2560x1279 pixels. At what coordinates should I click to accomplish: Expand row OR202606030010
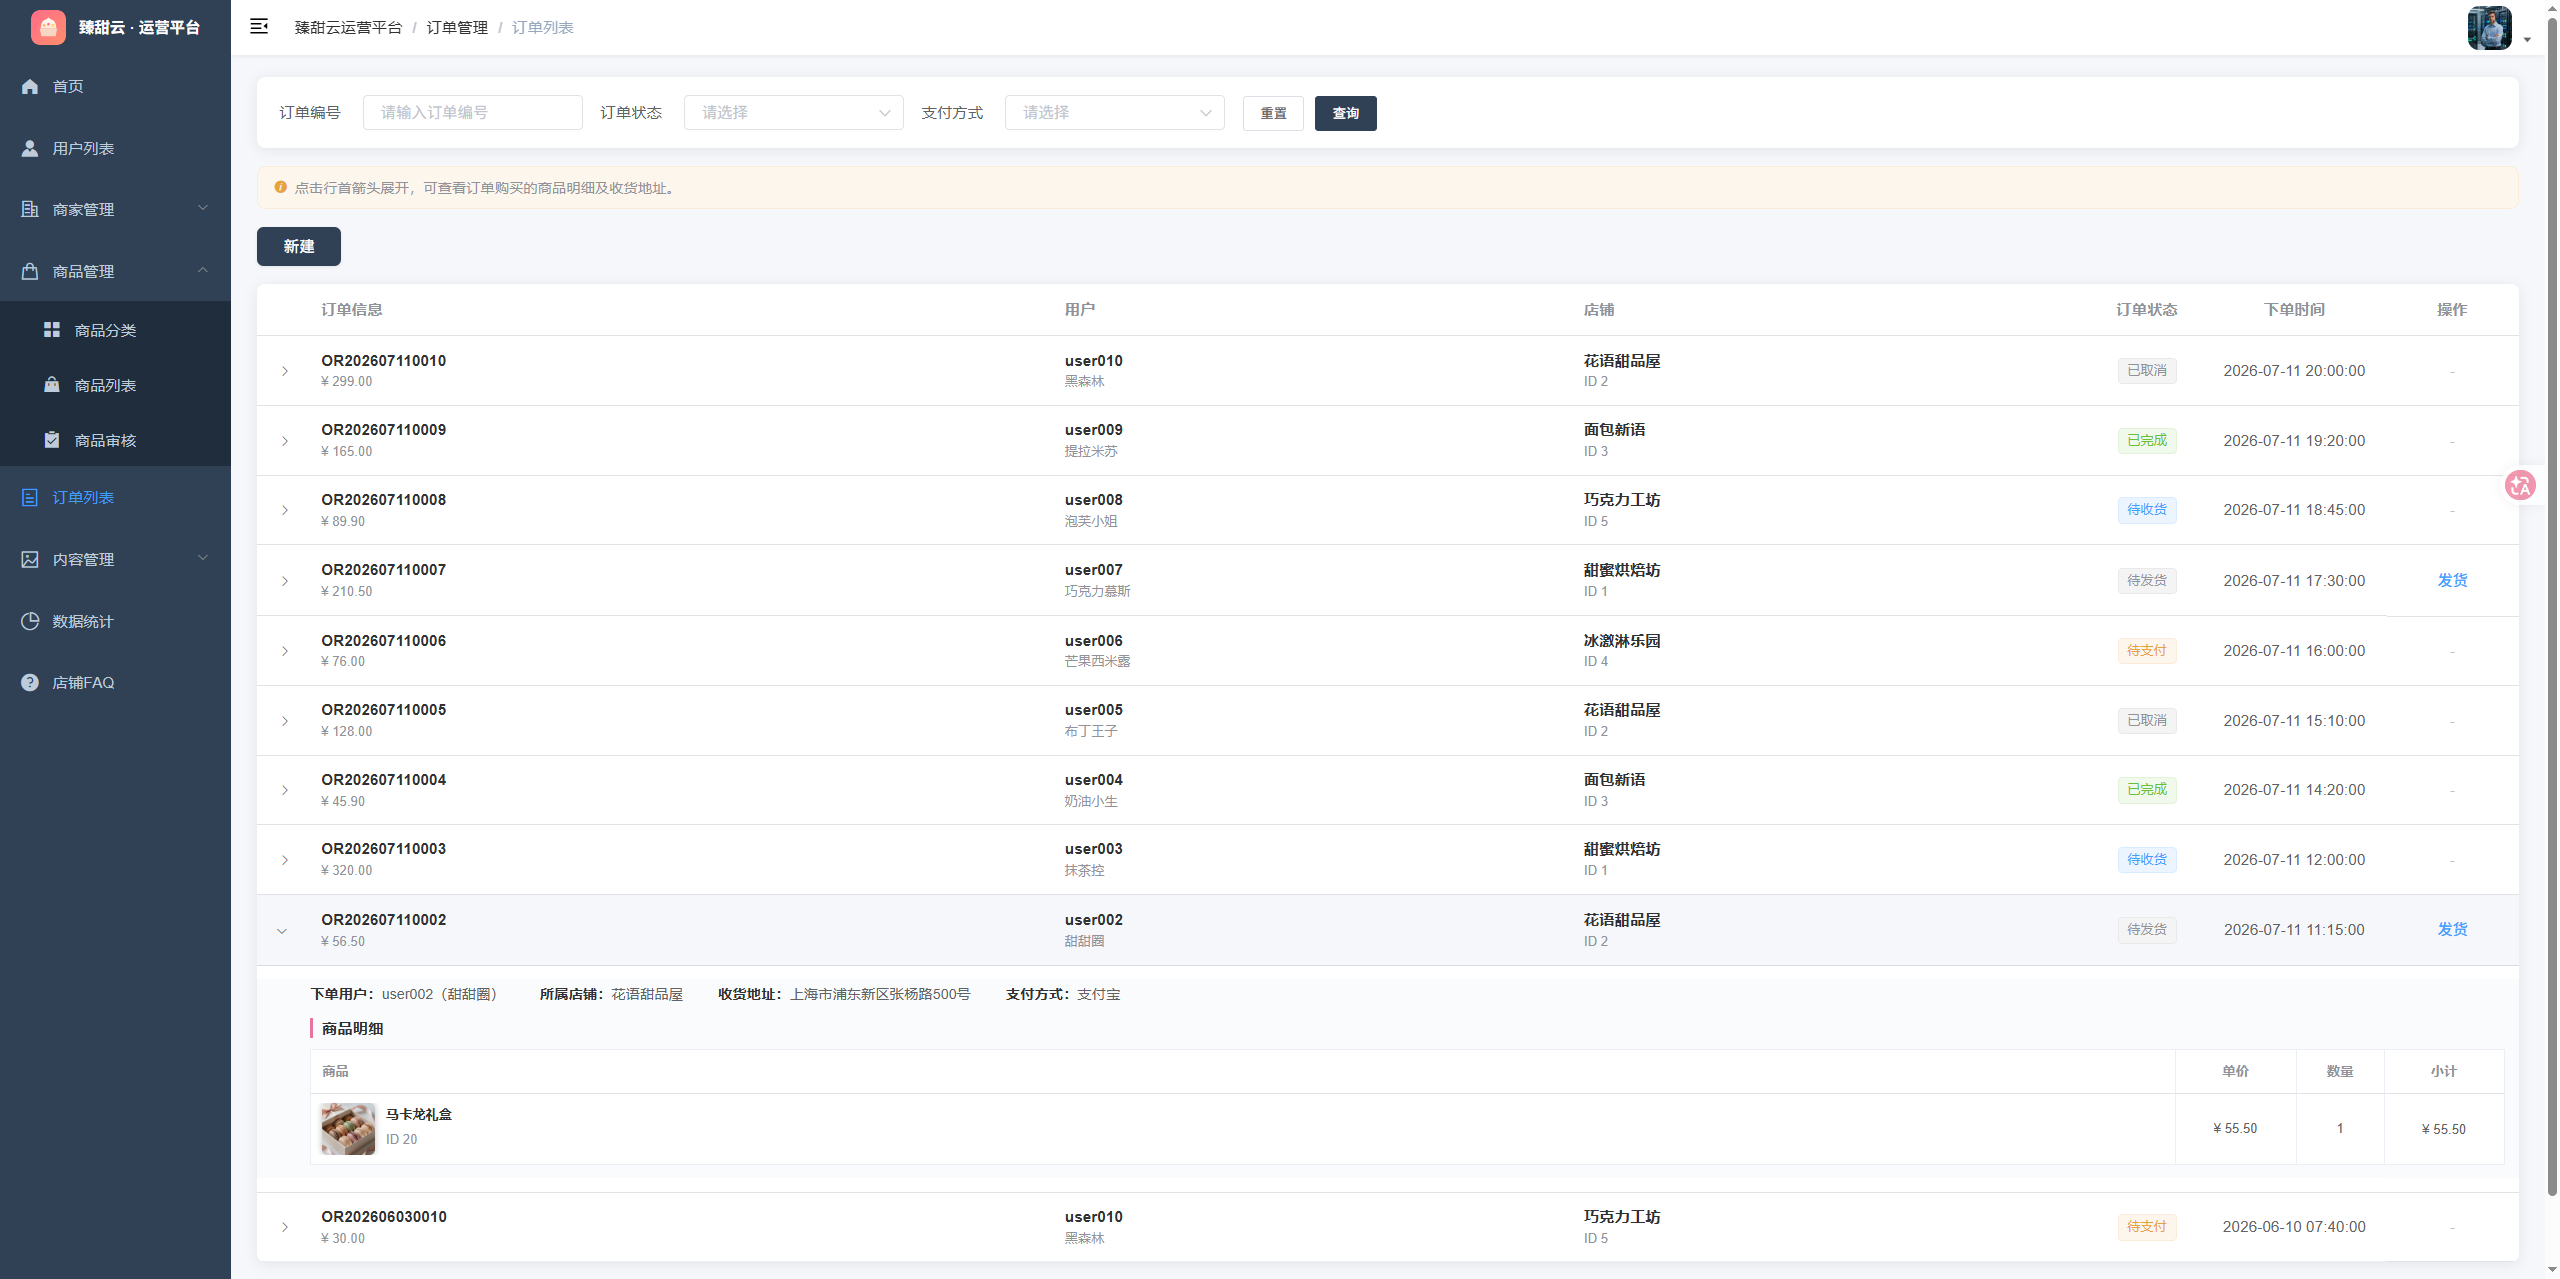pyautogui.click(x=285, y=1227)
